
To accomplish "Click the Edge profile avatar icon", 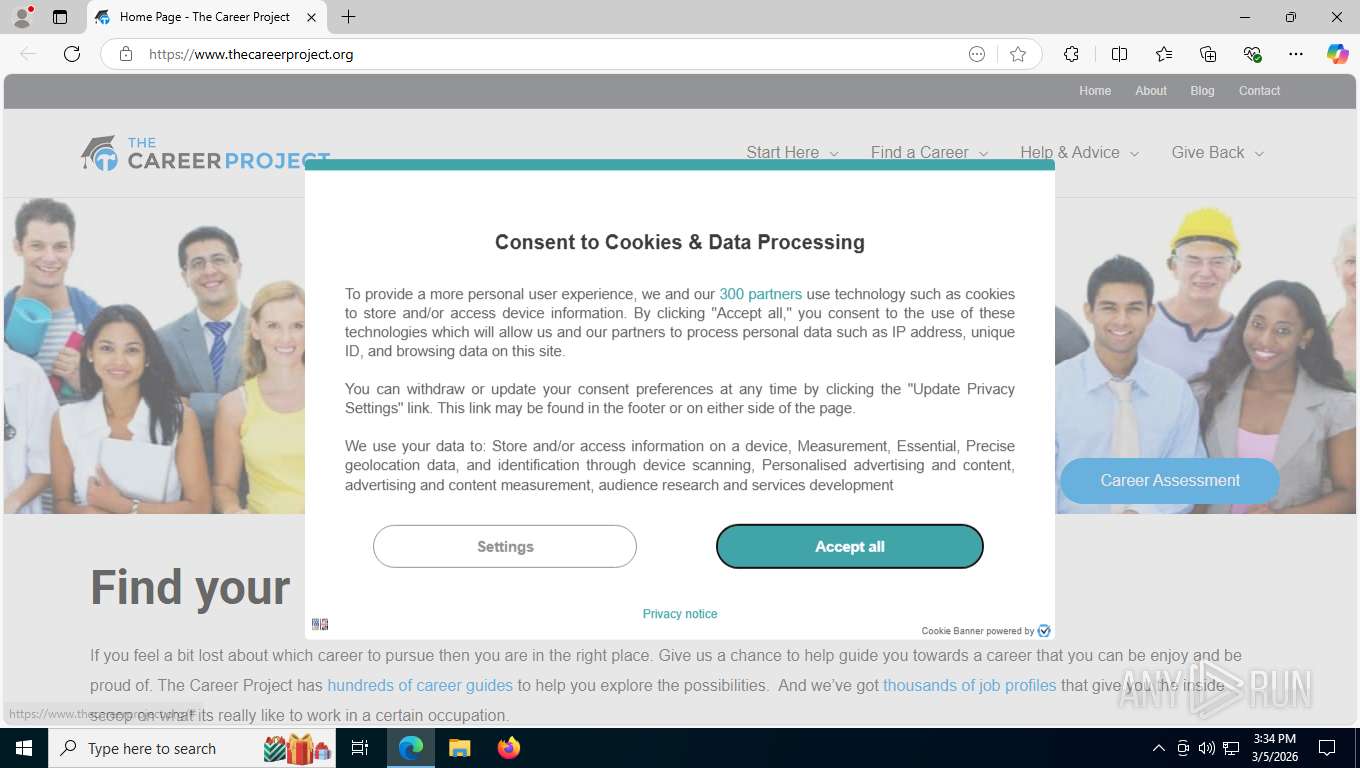I will (22, 17).
